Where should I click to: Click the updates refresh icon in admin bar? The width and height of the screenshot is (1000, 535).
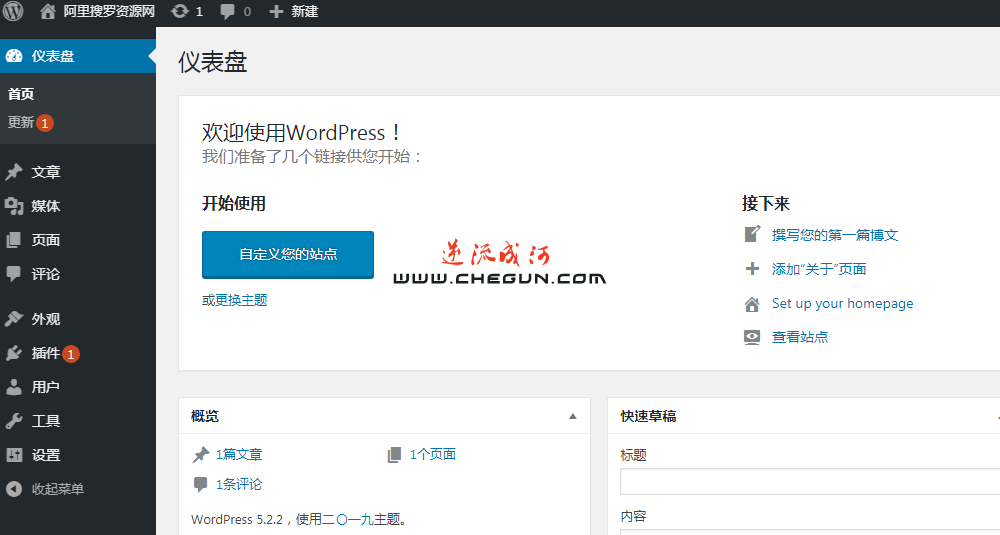(x=180, y=11)
